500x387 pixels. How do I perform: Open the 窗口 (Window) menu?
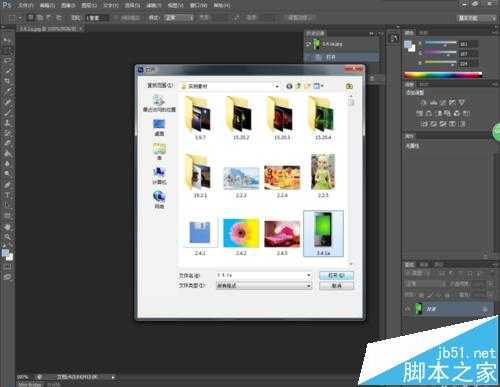198,5
